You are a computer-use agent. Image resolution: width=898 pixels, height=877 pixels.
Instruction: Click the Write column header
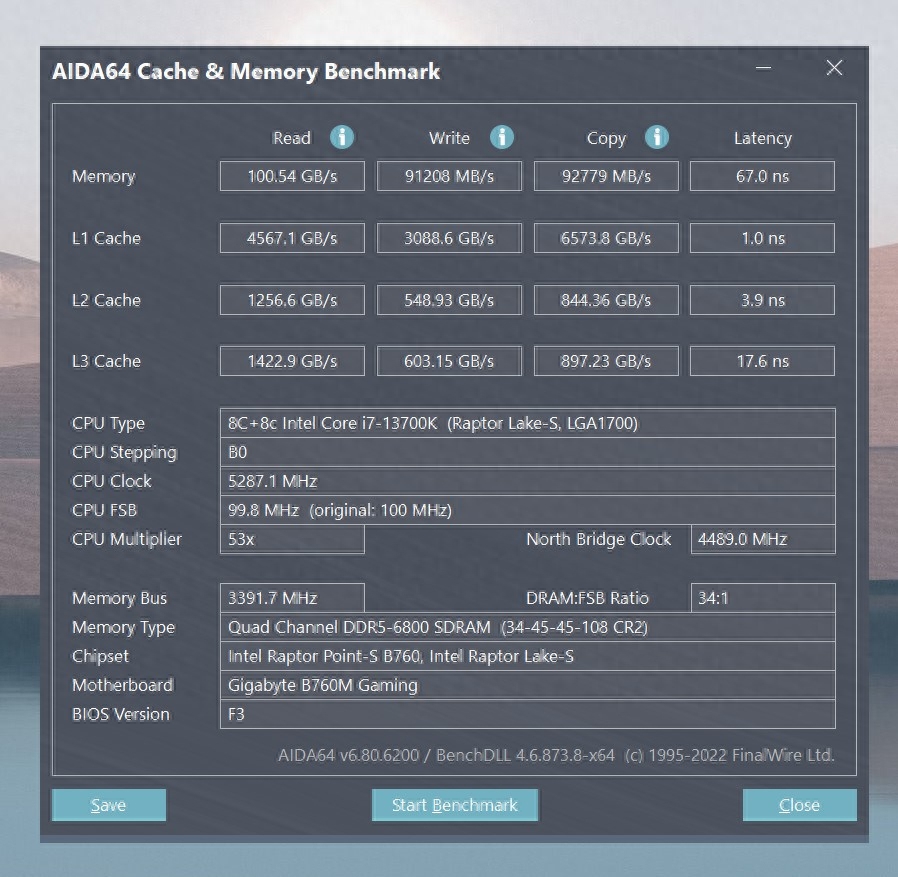coord(449,138)
